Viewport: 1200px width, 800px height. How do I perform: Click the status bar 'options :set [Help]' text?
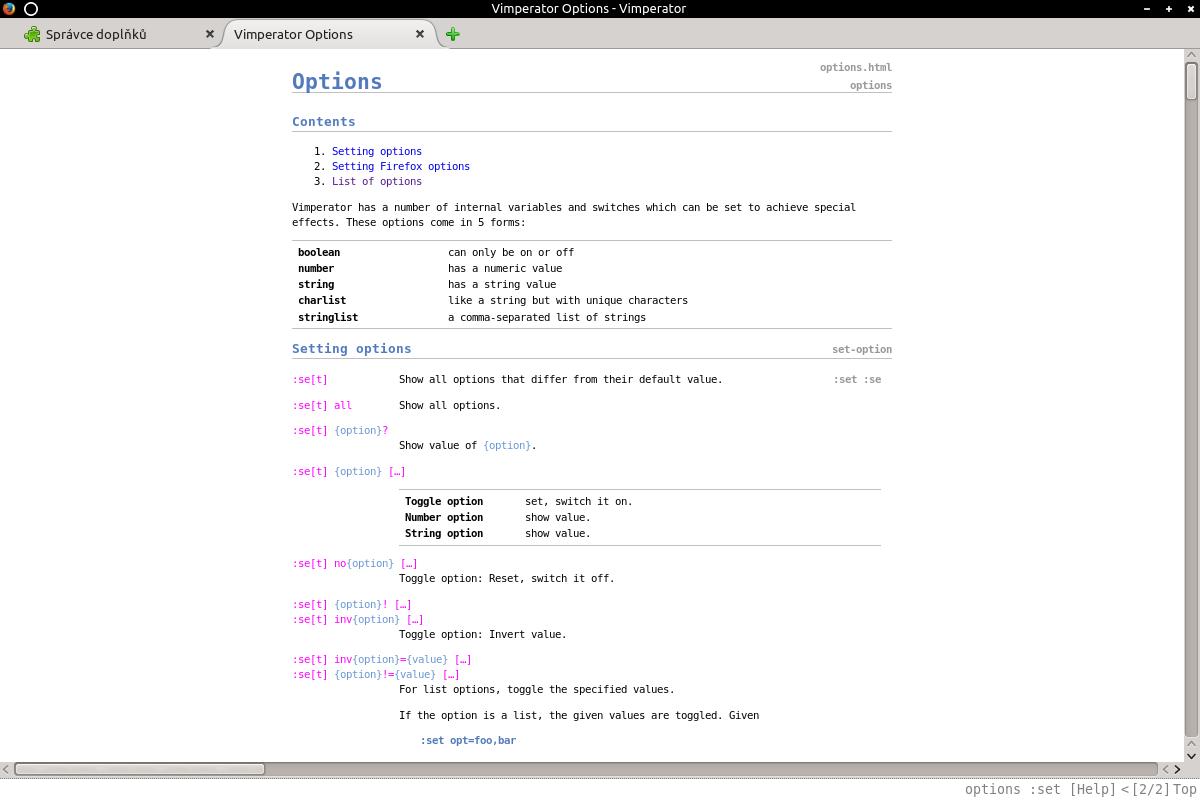(x=1040, y=789)
